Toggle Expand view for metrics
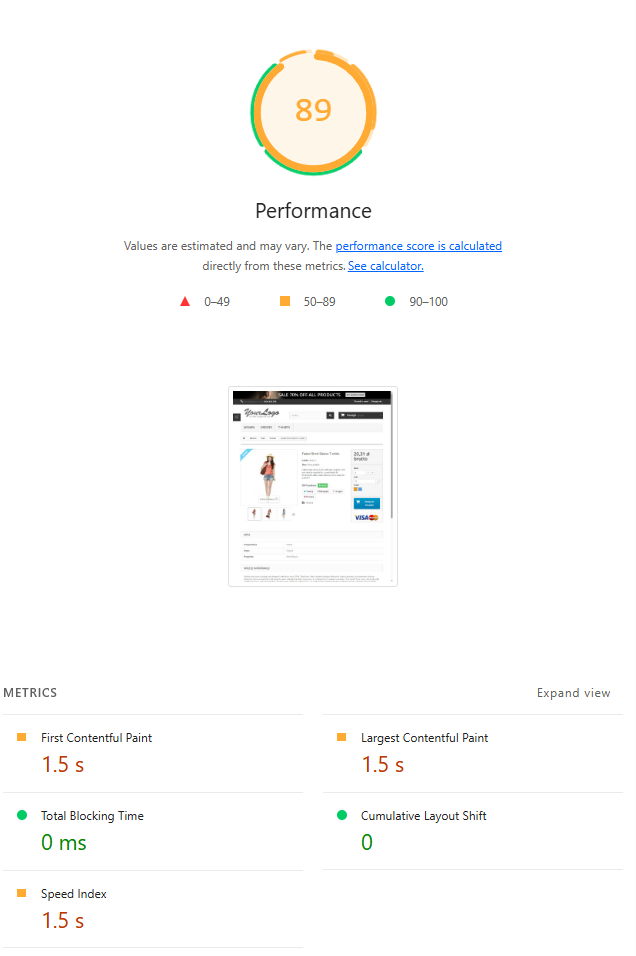This screenshot has height=956, width=636. (573, 693)
